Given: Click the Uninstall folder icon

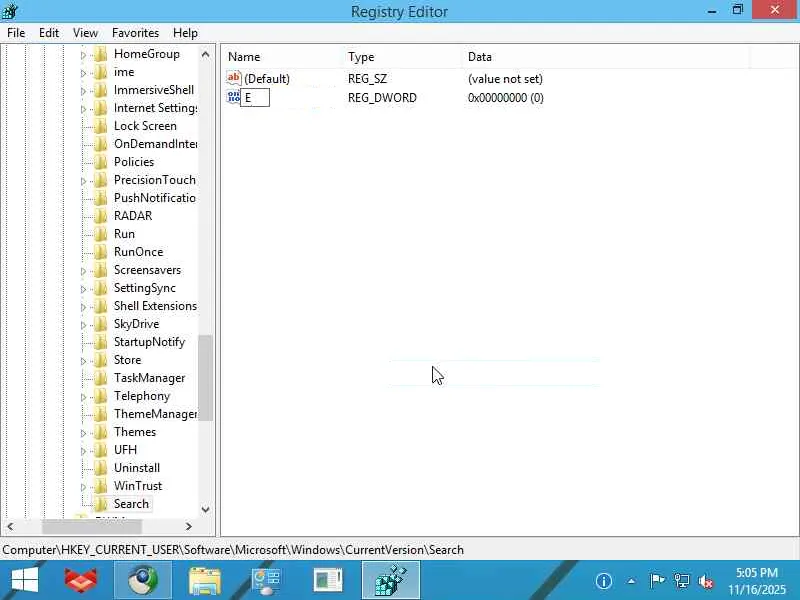Looking at the screenshot, I should click(101, 468).
